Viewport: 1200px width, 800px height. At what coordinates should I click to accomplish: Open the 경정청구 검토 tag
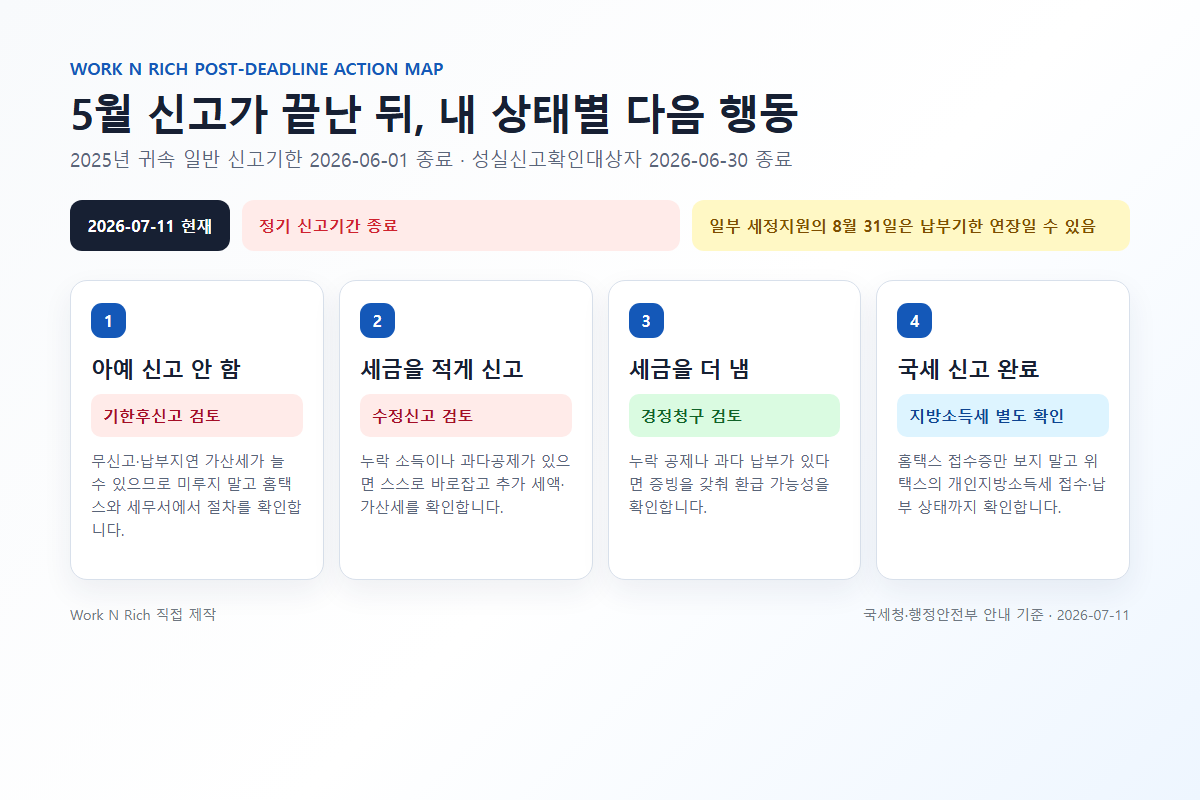[734, 416]
